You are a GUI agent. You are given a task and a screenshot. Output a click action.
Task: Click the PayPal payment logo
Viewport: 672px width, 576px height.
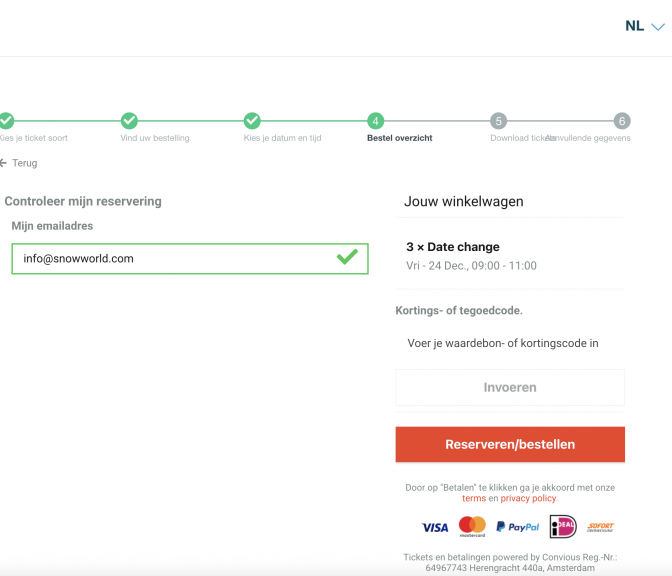coord(517,527)
